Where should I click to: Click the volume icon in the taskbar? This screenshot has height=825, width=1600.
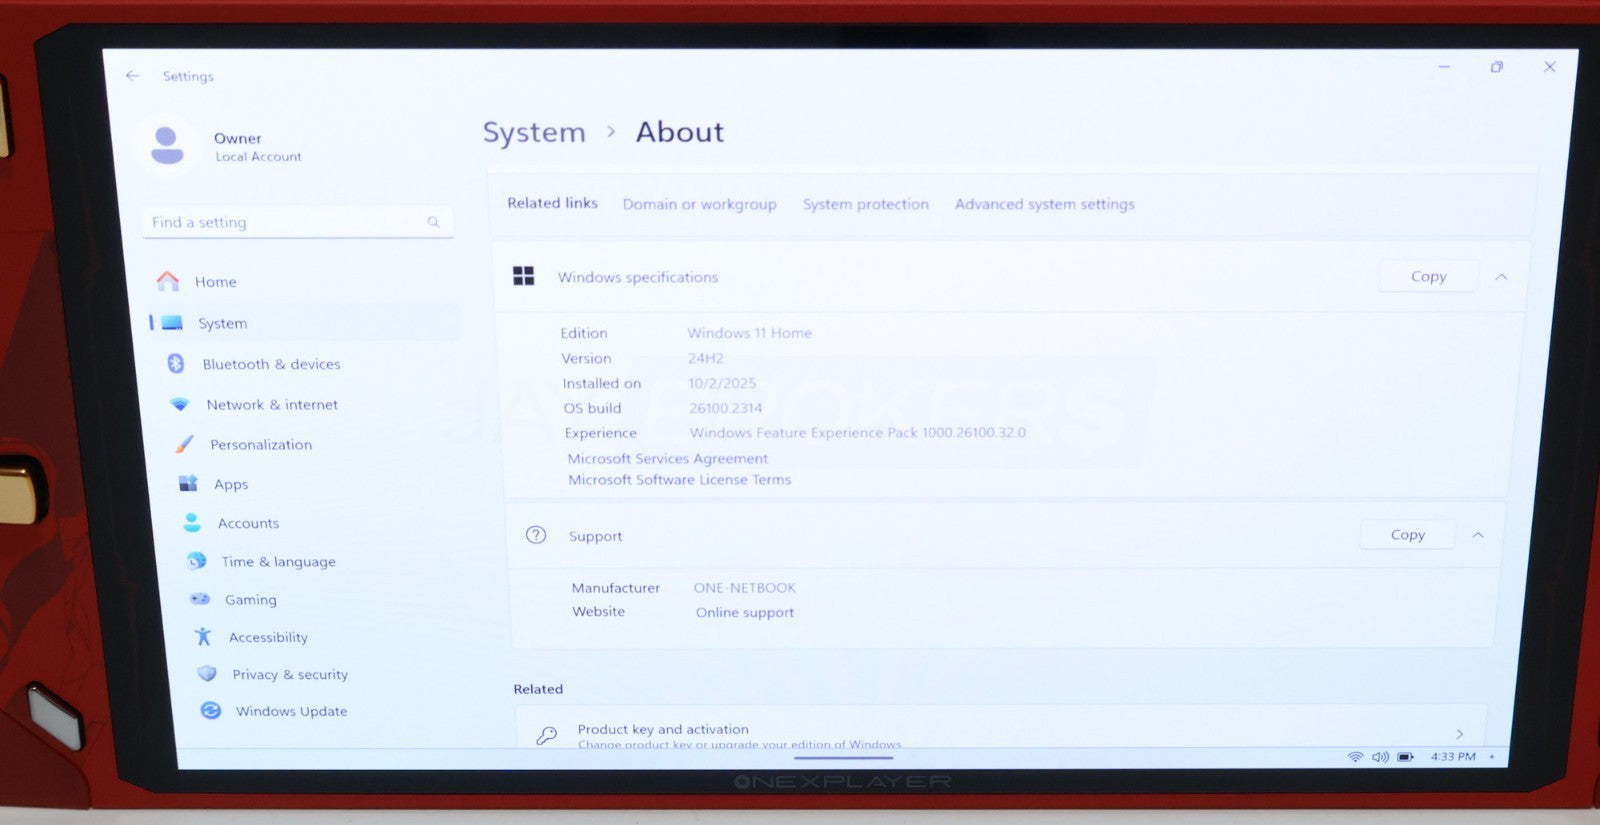coord(1380,757)
